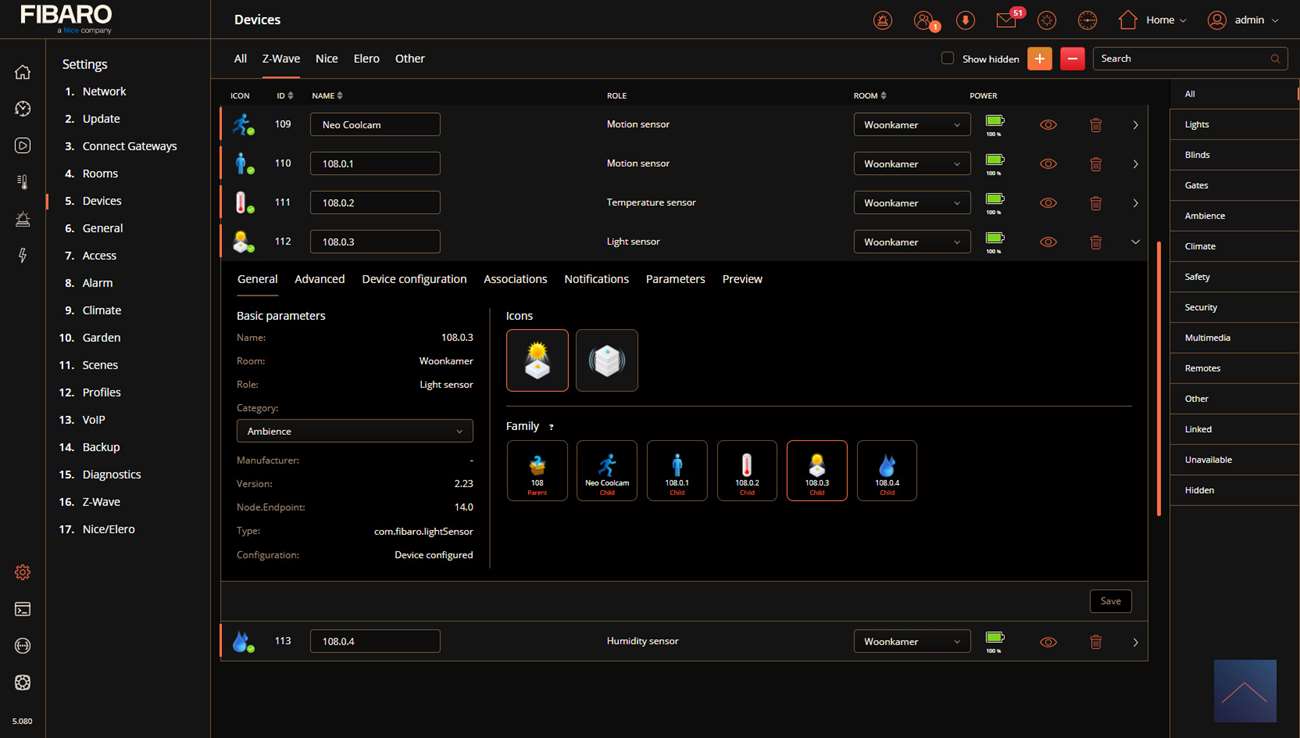Enable the Show hidden checkbox
Screen dimensions: 1300x738
coord(947,58)
